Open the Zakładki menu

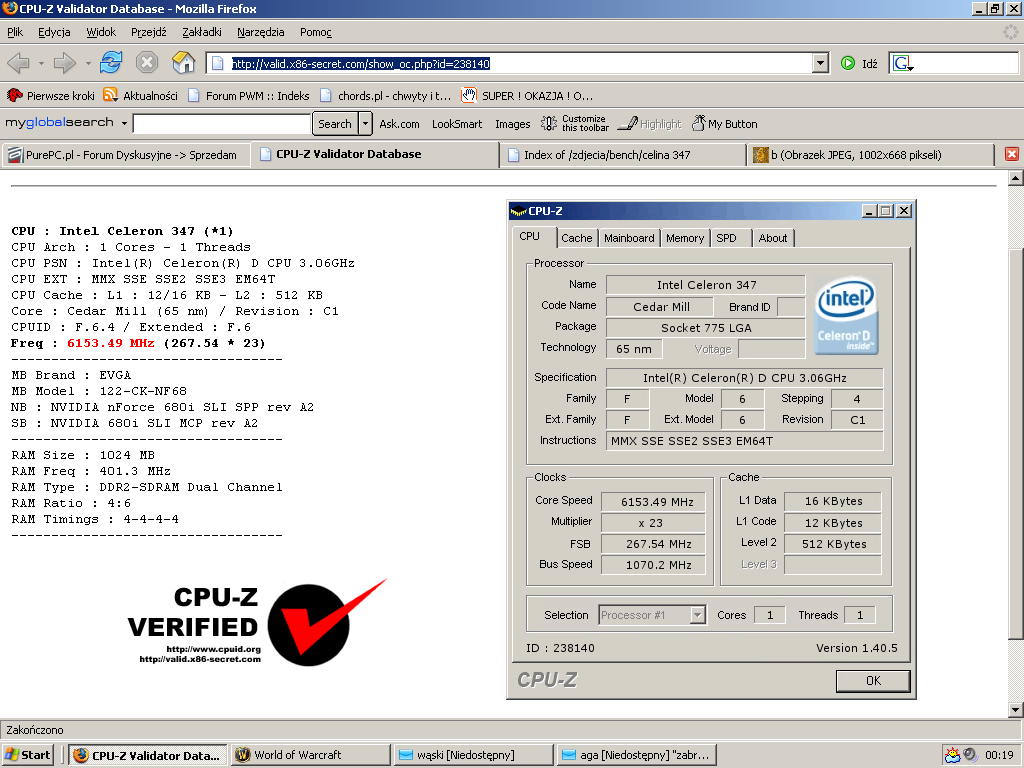[x=202, y=32]
